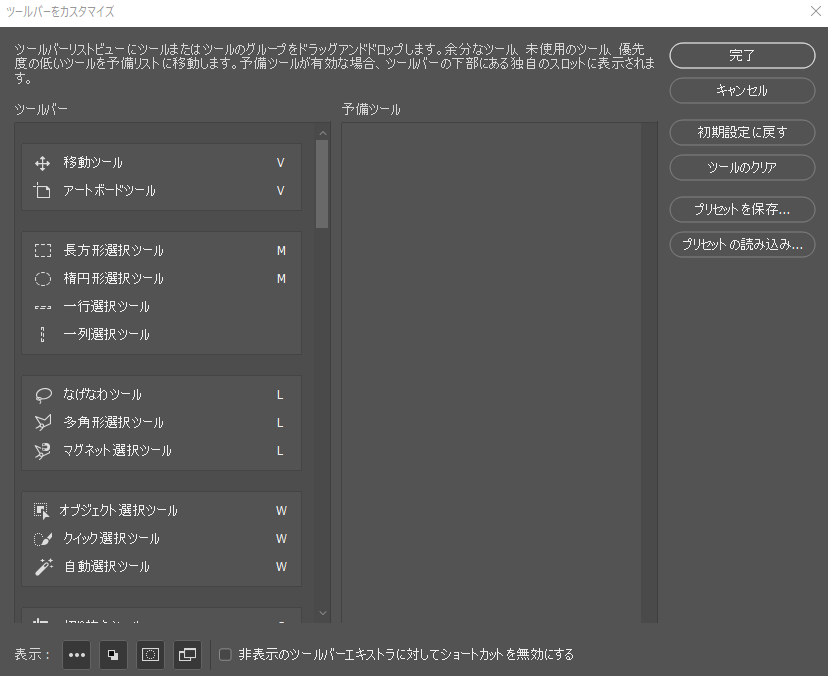828x676 pixels.
Task: Click 初期設定に戻す button
Action: point(742,132)
